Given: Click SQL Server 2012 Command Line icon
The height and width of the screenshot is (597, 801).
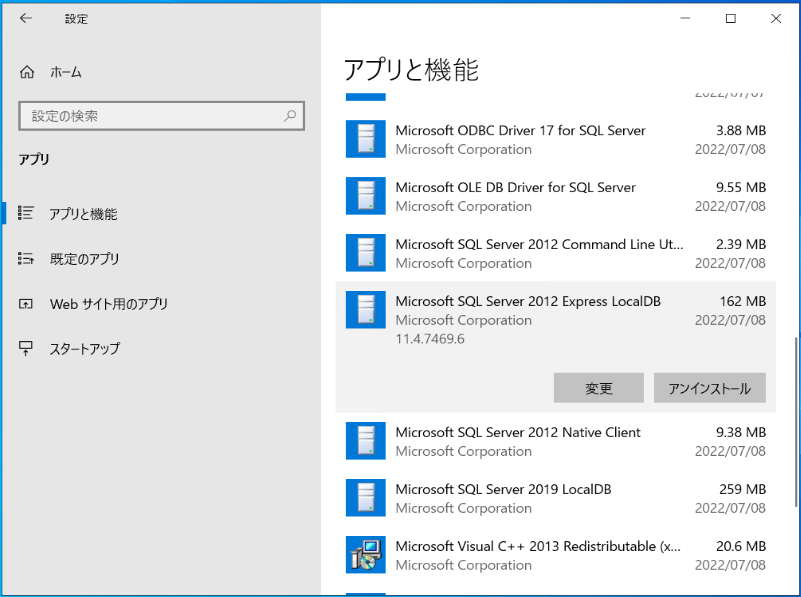Looking at the screenshot, I should (365, 253).
